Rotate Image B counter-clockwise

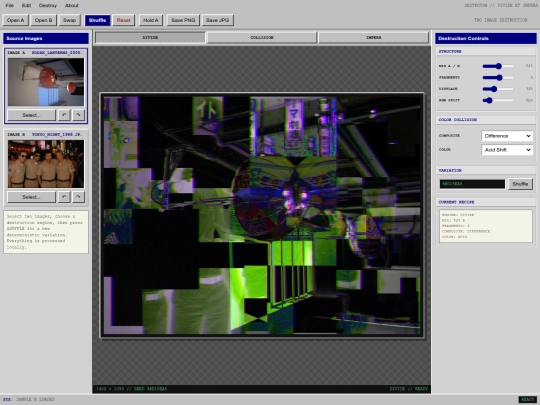(x=64, y=197)
